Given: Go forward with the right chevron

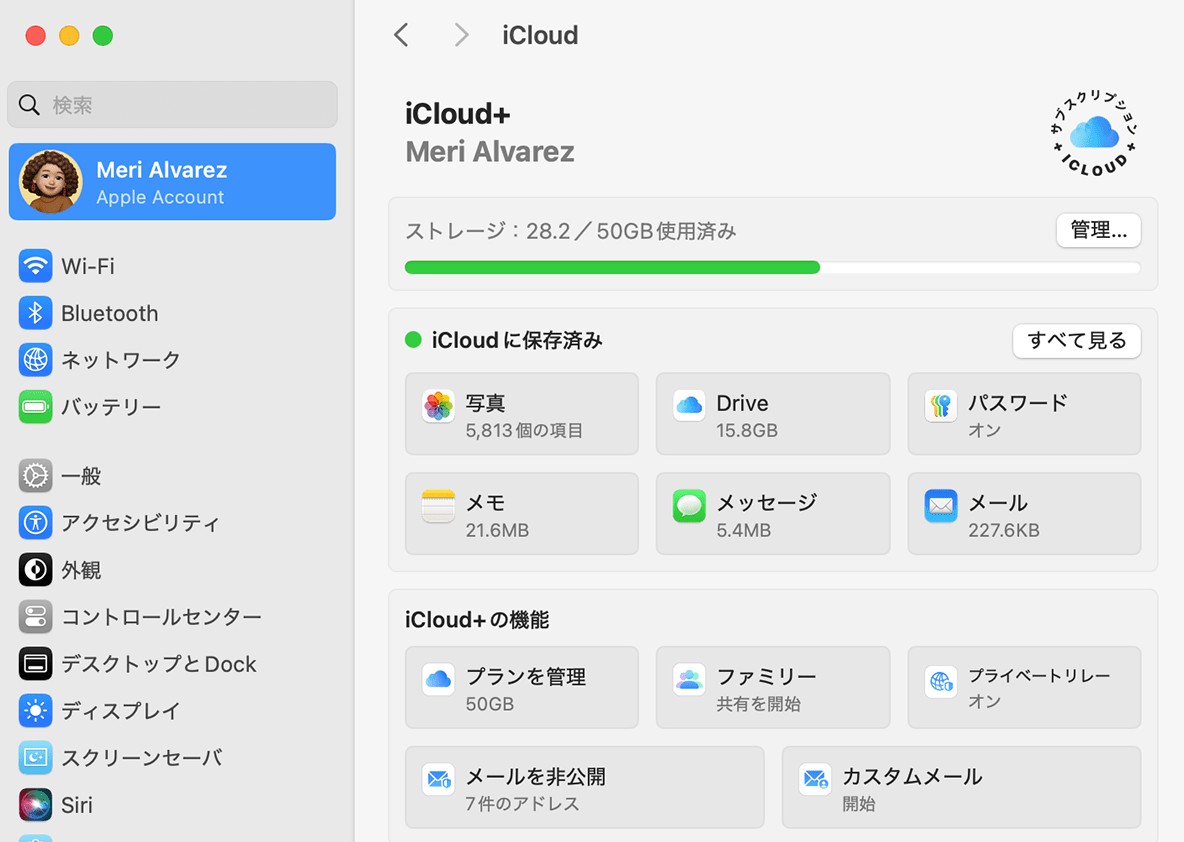Looking at the screenshot, I should [x=461, y=35].
